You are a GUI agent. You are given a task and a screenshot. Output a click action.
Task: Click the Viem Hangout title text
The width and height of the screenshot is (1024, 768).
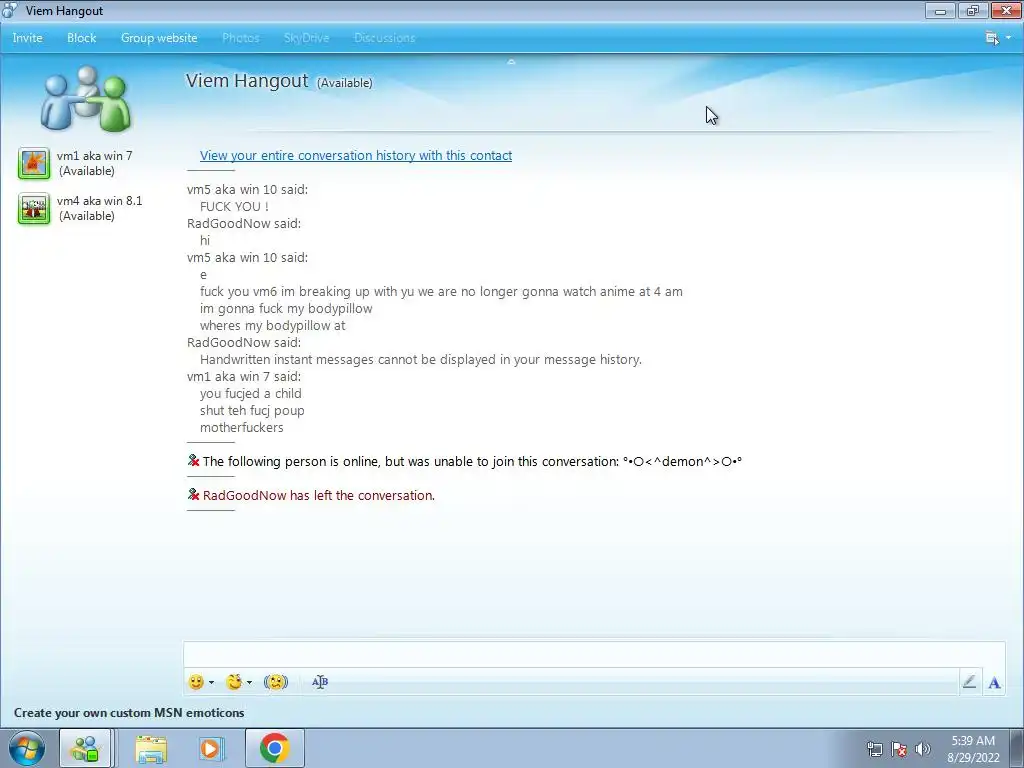pos(247,80)
